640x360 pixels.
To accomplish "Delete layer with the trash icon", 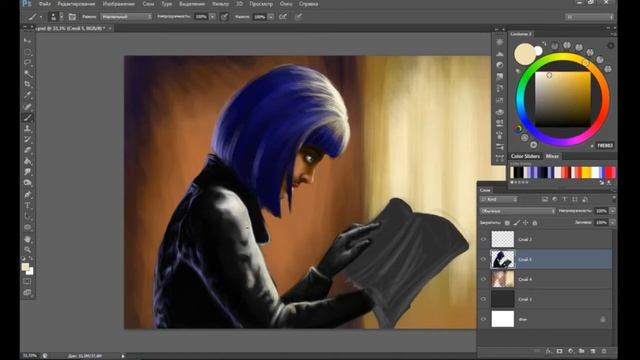I will 604,351.
